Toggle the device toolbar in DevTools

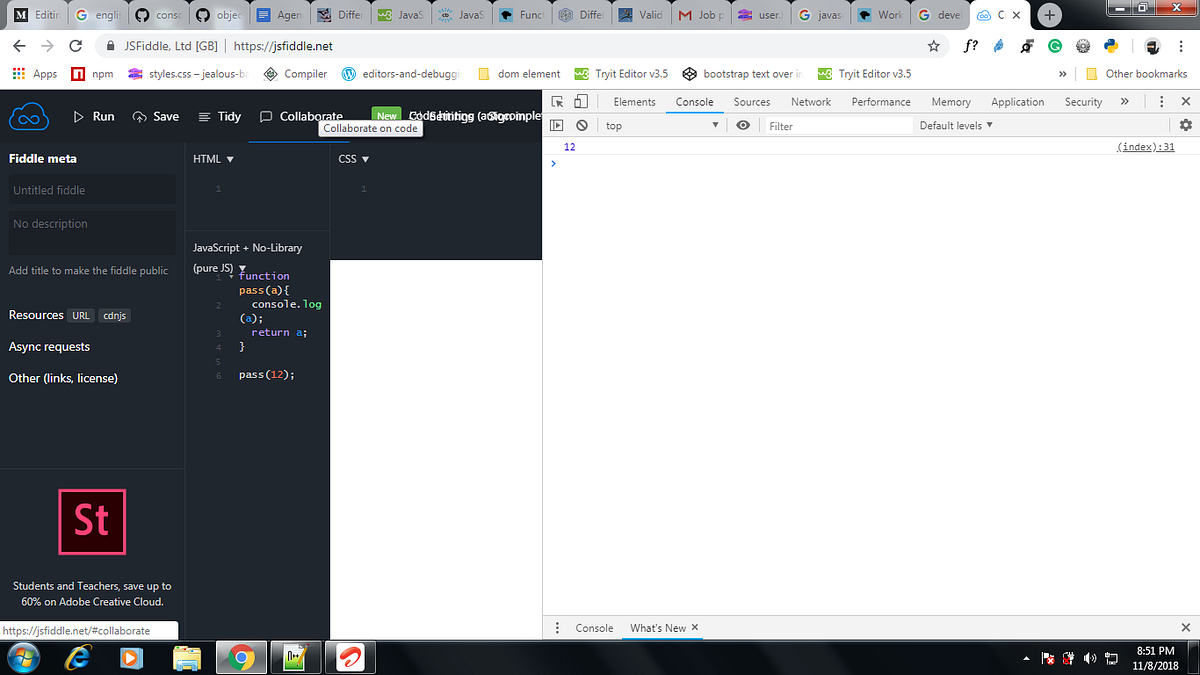coord(580,101)
